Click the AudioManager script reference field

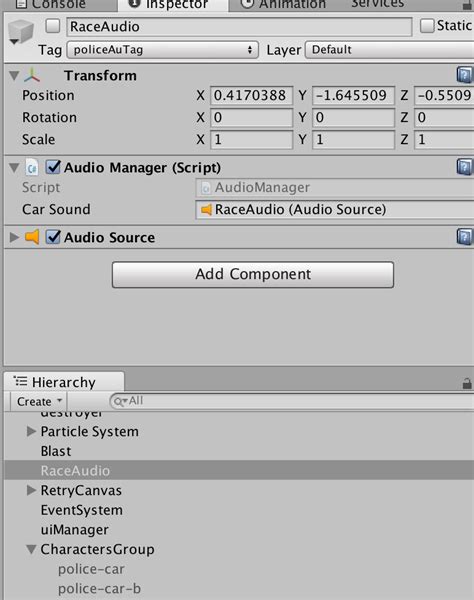335,188
